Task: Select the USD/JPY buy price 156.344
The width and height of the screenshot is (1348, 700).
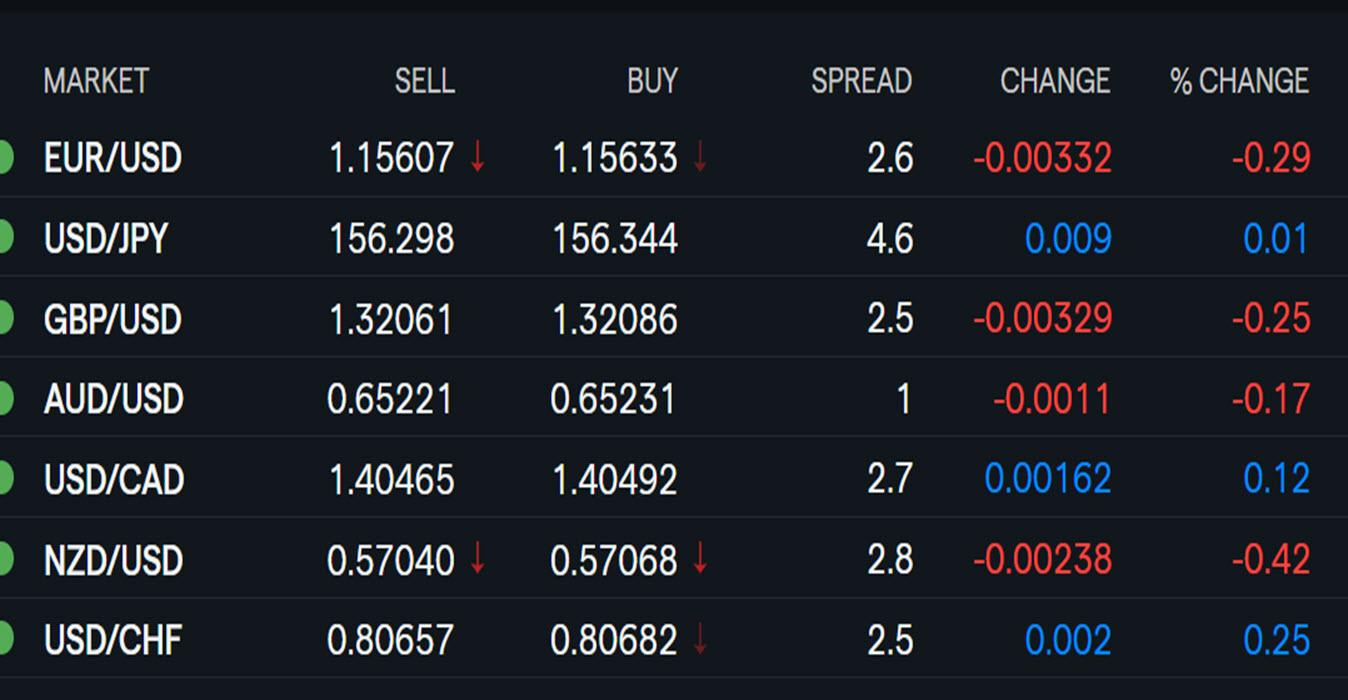Action: pos(615,239)
